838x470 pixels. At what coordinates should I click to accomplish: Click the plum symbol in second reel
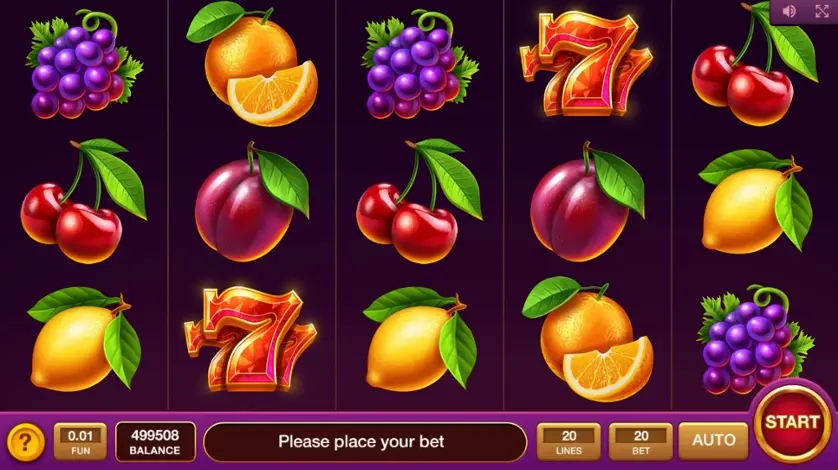[252, 202]
